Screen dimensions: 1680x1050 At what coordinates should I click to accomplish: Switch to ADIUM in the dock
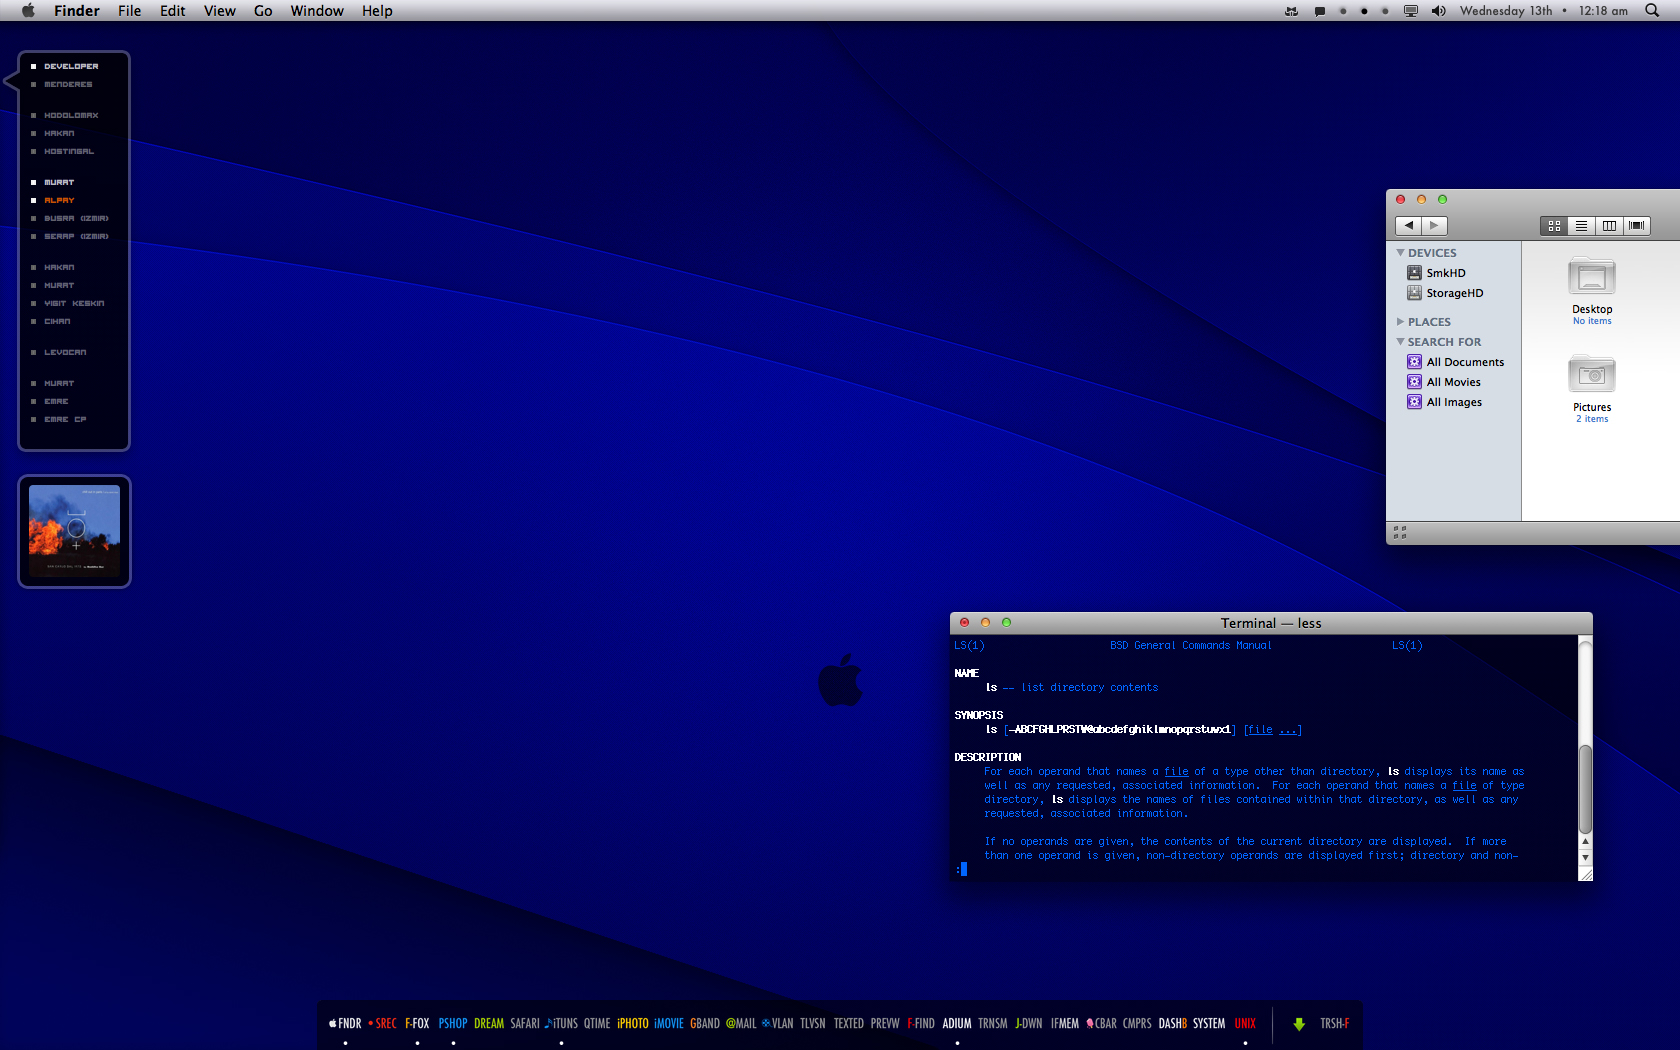(957, 1023)
